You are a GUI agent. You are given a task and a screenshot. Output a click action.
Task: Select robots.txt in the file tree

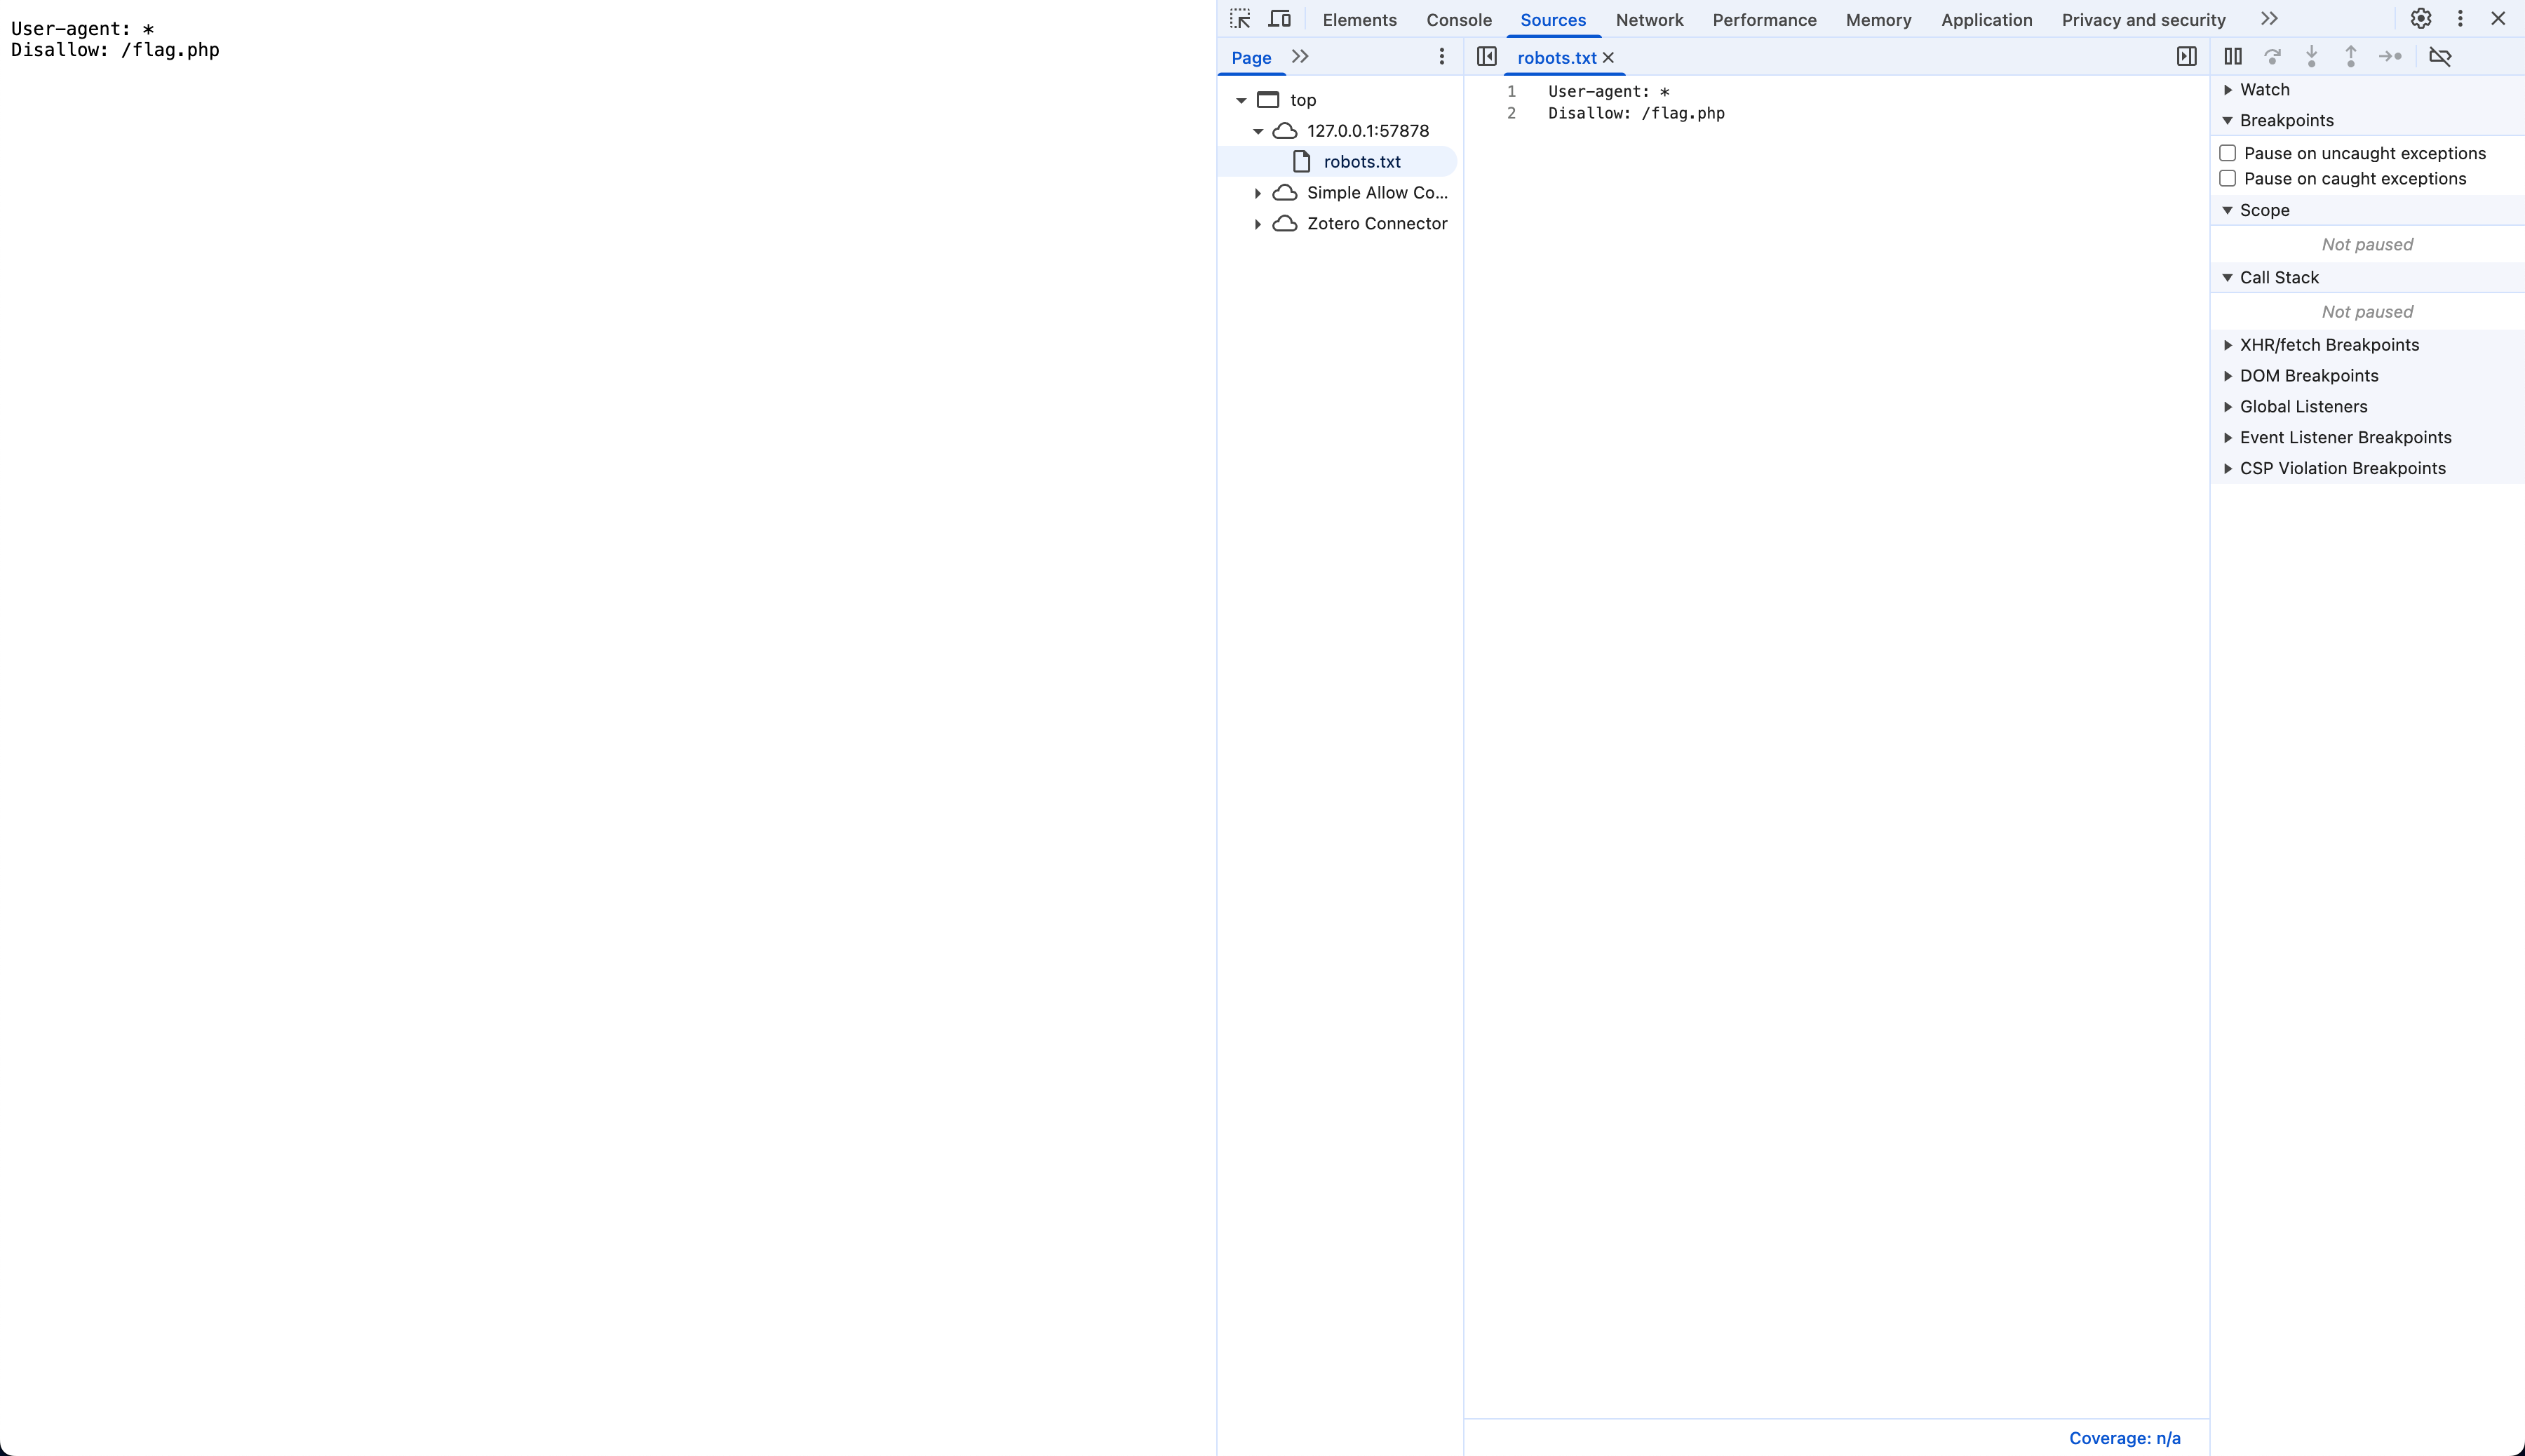point(1361,162)
